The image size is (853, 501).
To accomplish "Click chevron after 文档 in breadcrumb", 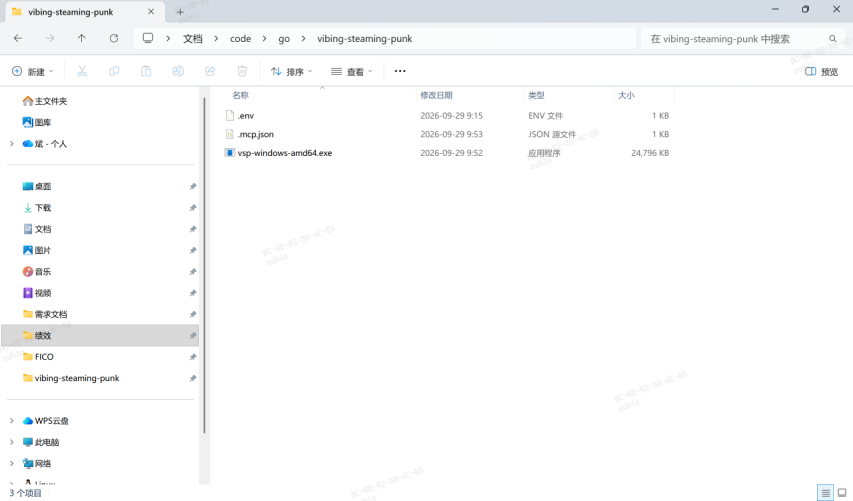I will pos(217,39).
